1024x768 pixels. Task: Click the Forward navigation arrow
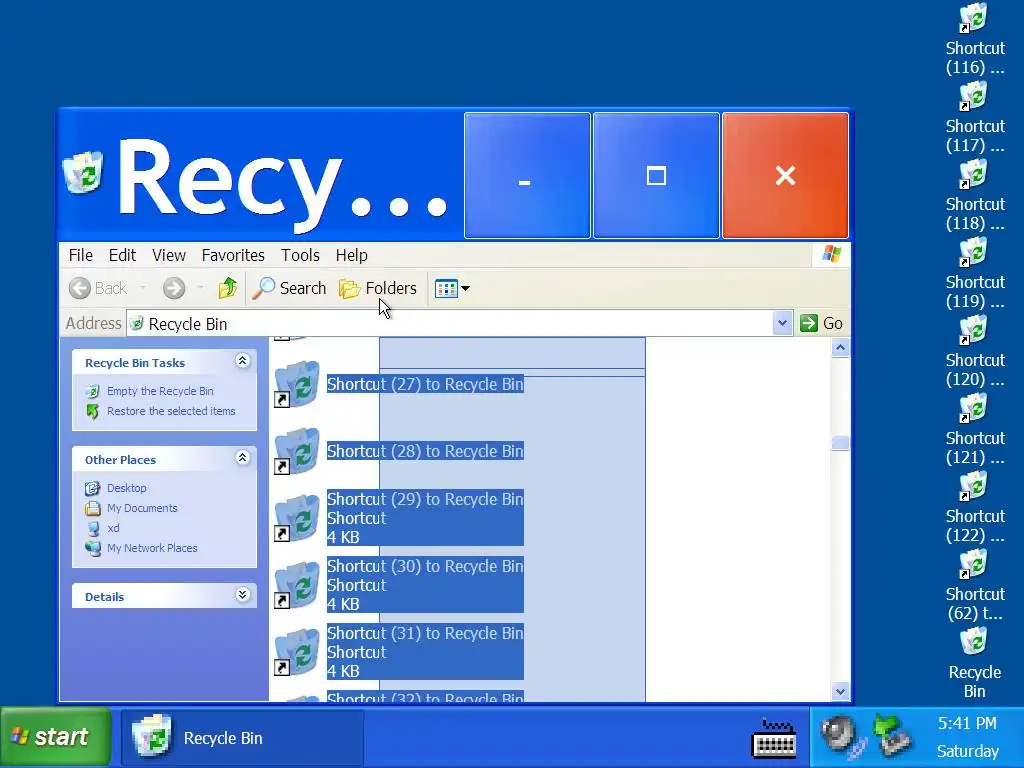(174, 288)
